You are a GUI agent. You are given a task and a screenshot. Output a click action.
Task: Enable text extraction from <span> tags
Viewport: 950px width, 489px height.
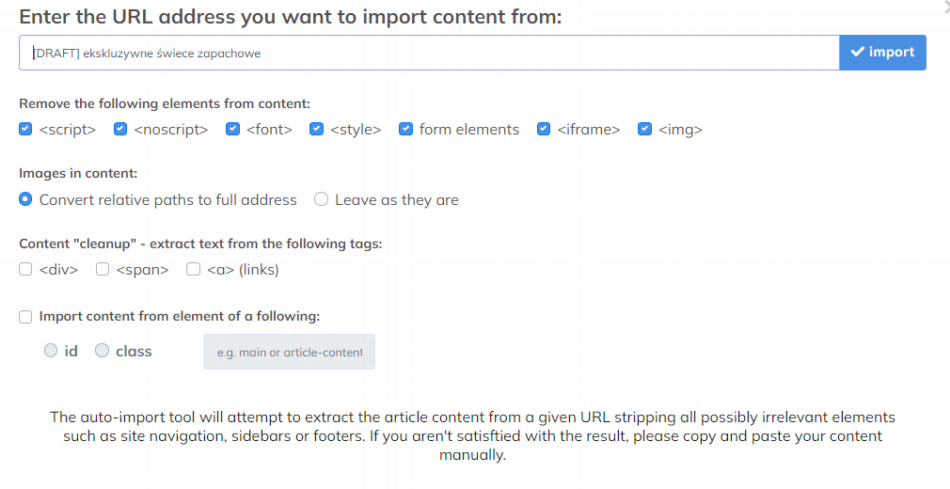click(102, 269)
